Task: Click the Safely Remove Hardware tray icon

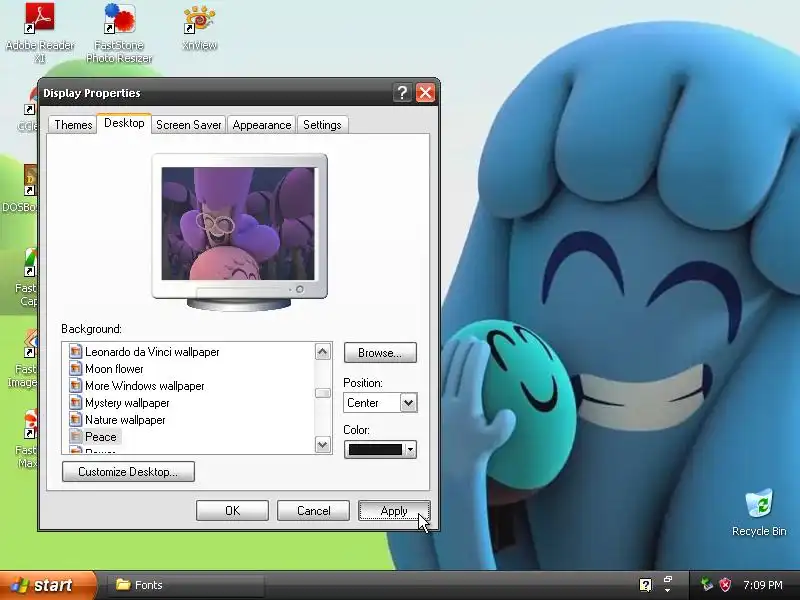Action: (x=707, y=584)
